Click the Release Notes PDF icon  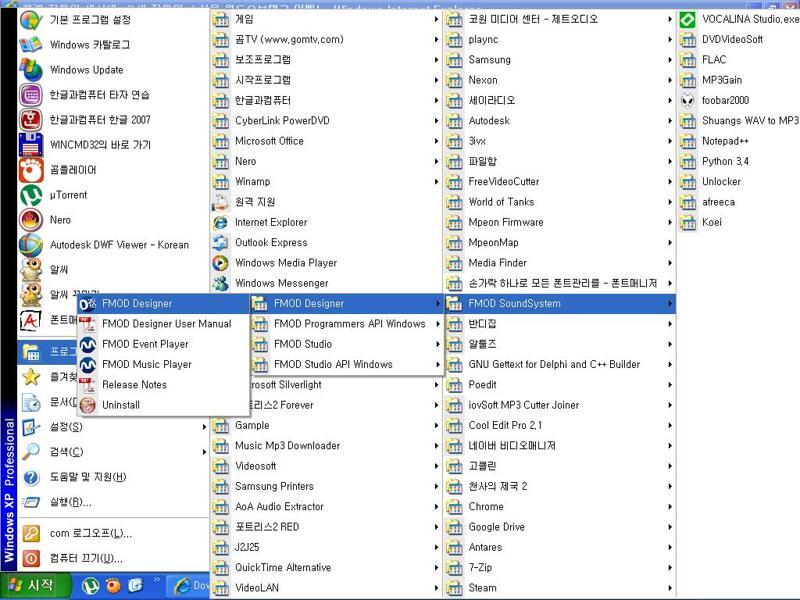pyautogui.click(x=88, y=385)
